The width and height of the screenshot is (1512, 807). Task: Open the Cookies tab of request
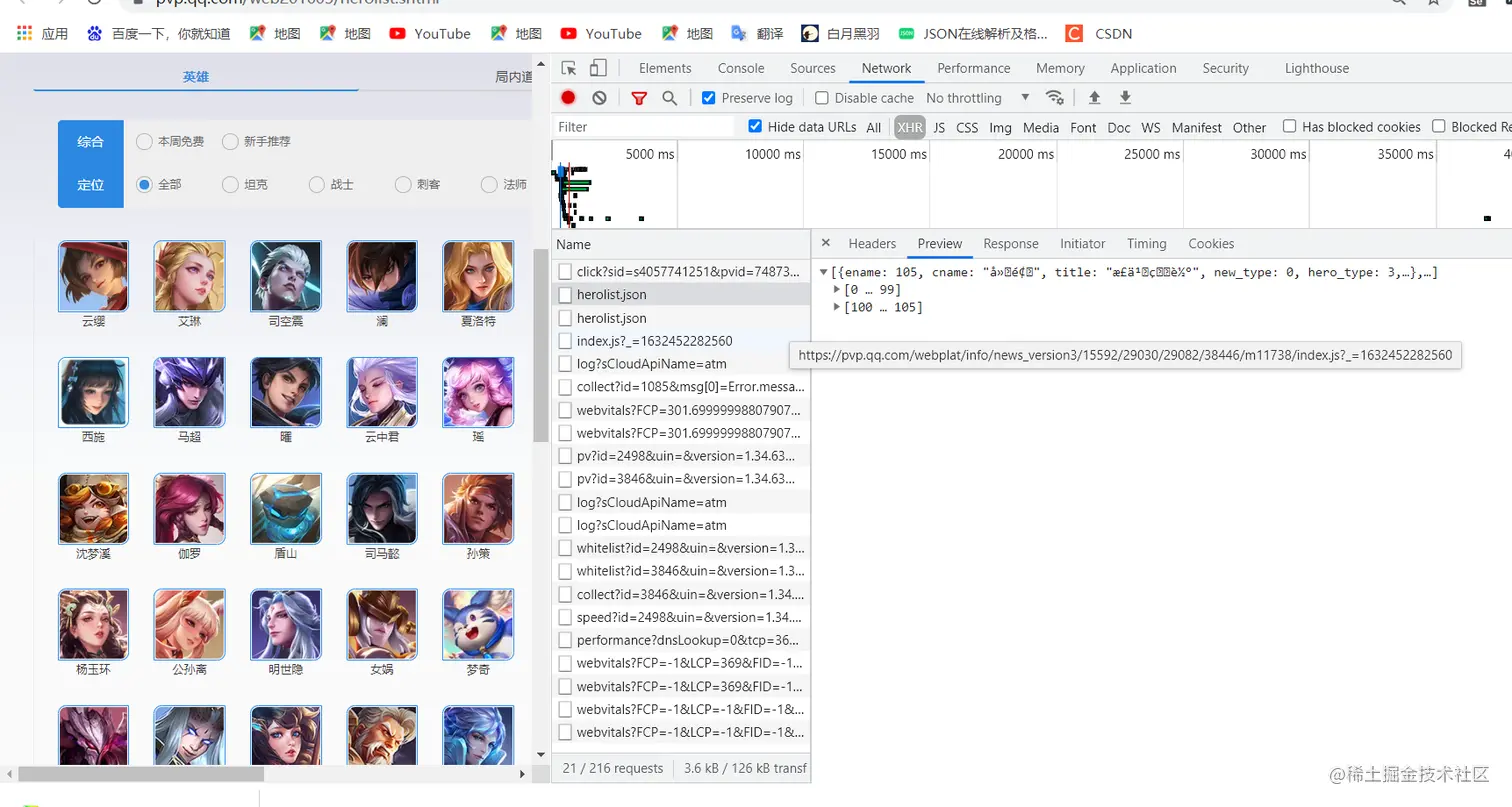pos(1211,243)
